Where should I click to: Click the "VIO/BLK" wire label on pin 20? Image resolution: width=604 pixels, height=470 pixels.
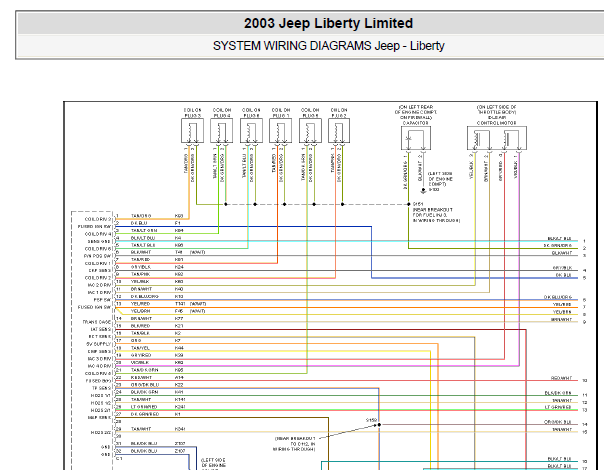point(140,363)
